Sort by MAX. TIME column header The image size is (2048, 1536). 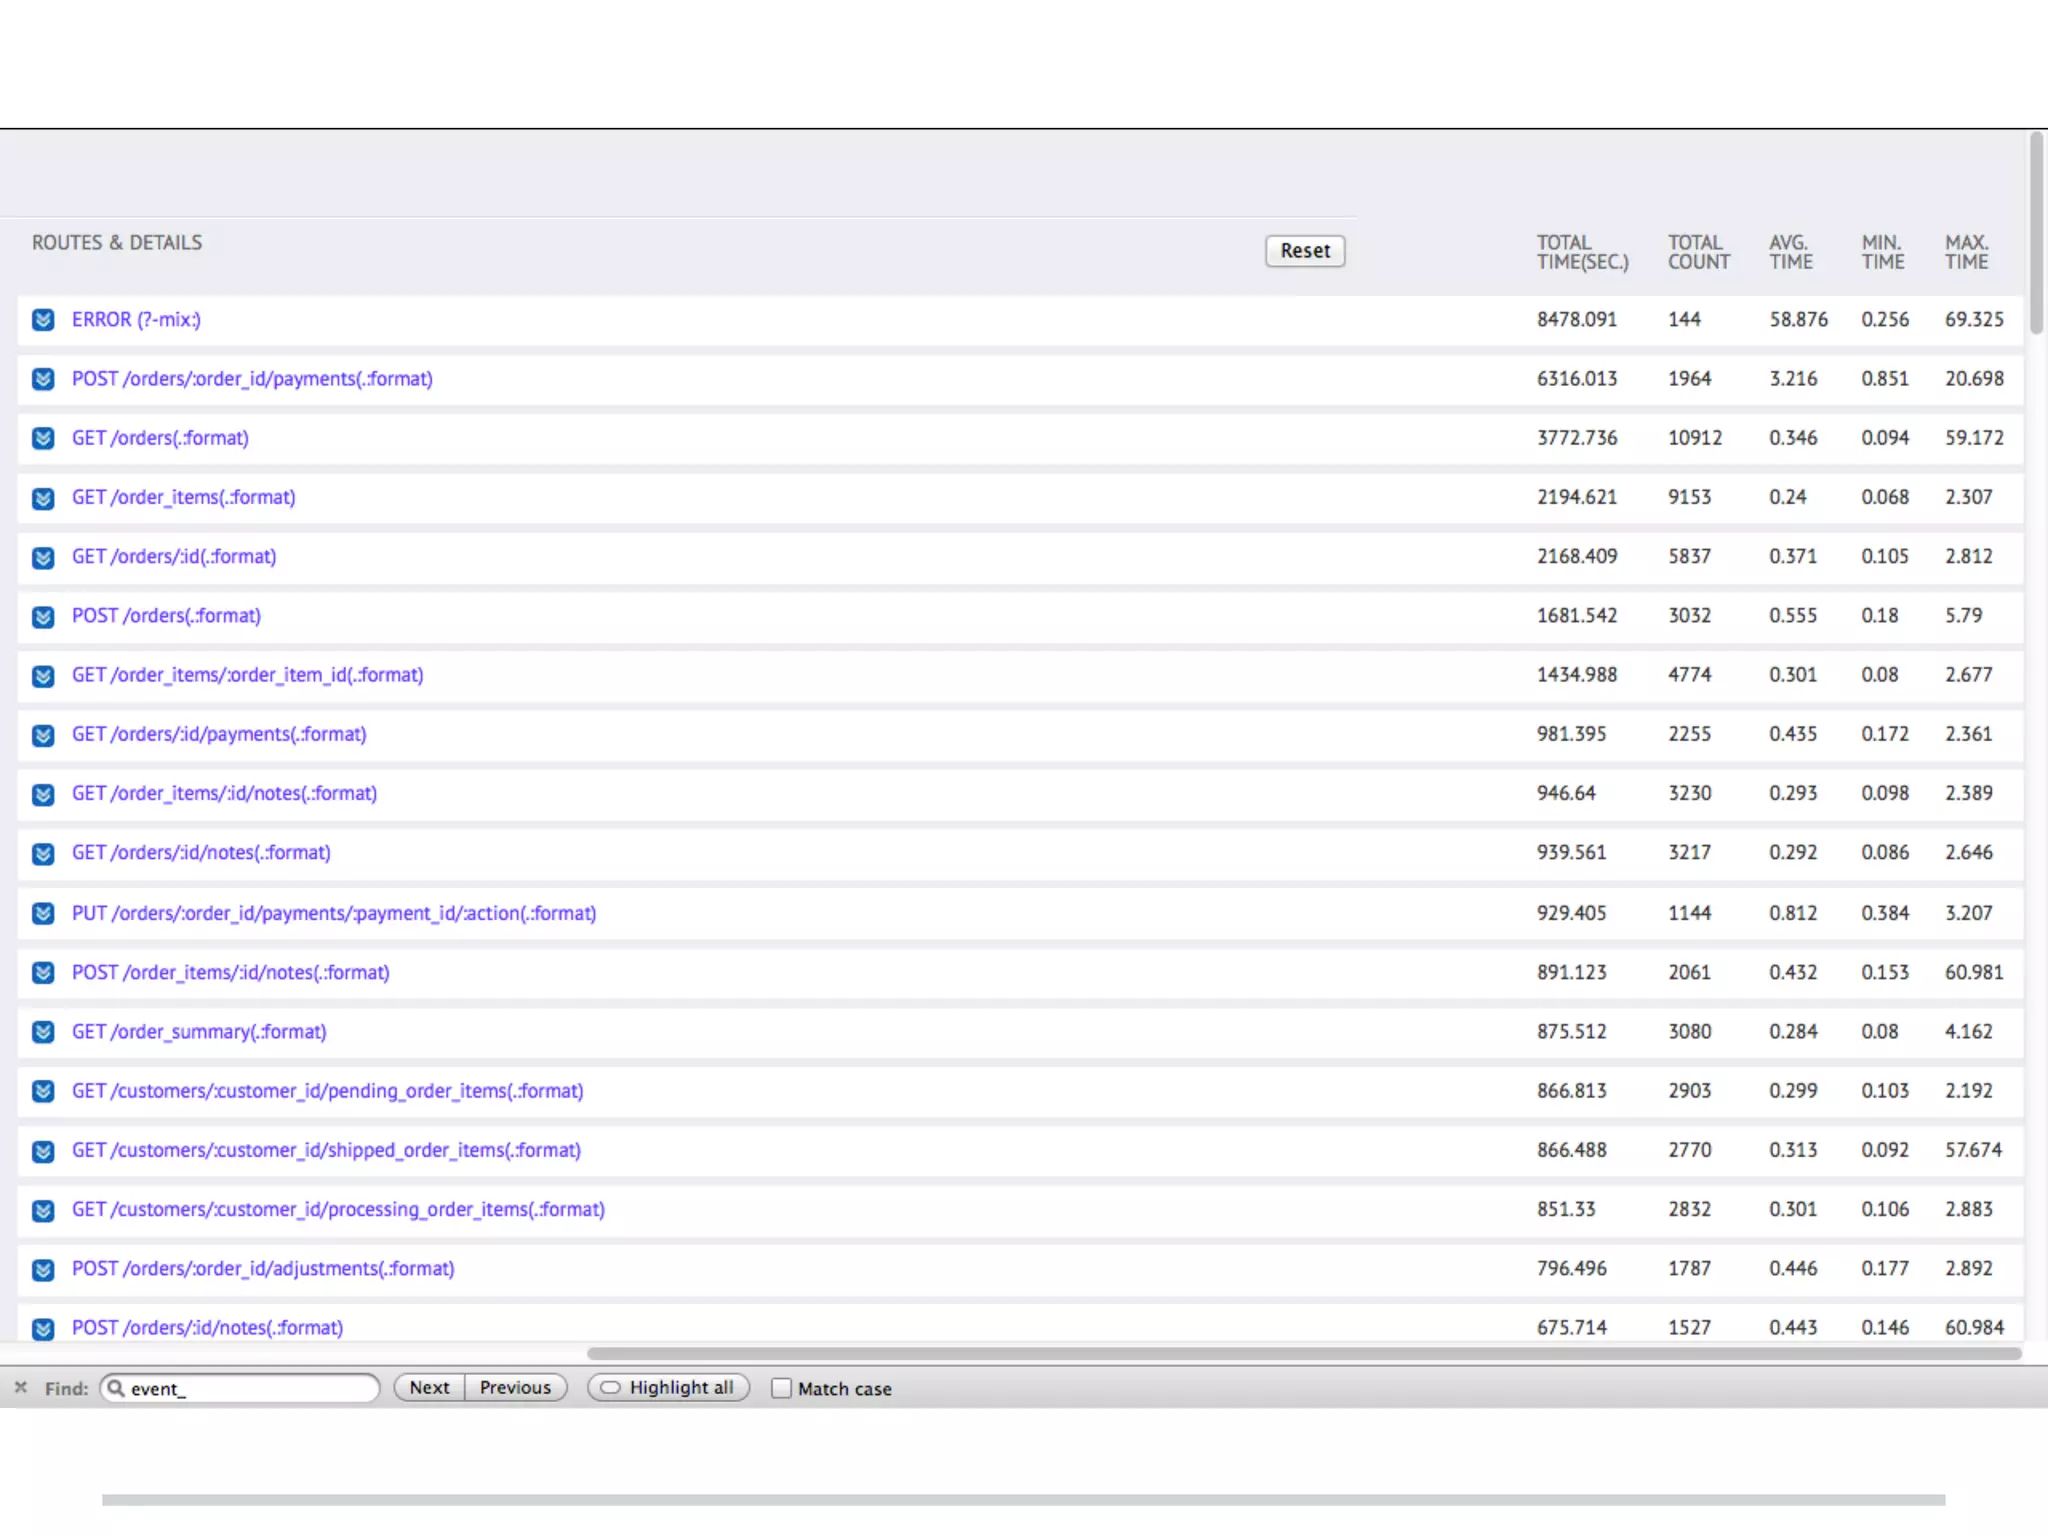(x=1967, y=252)
